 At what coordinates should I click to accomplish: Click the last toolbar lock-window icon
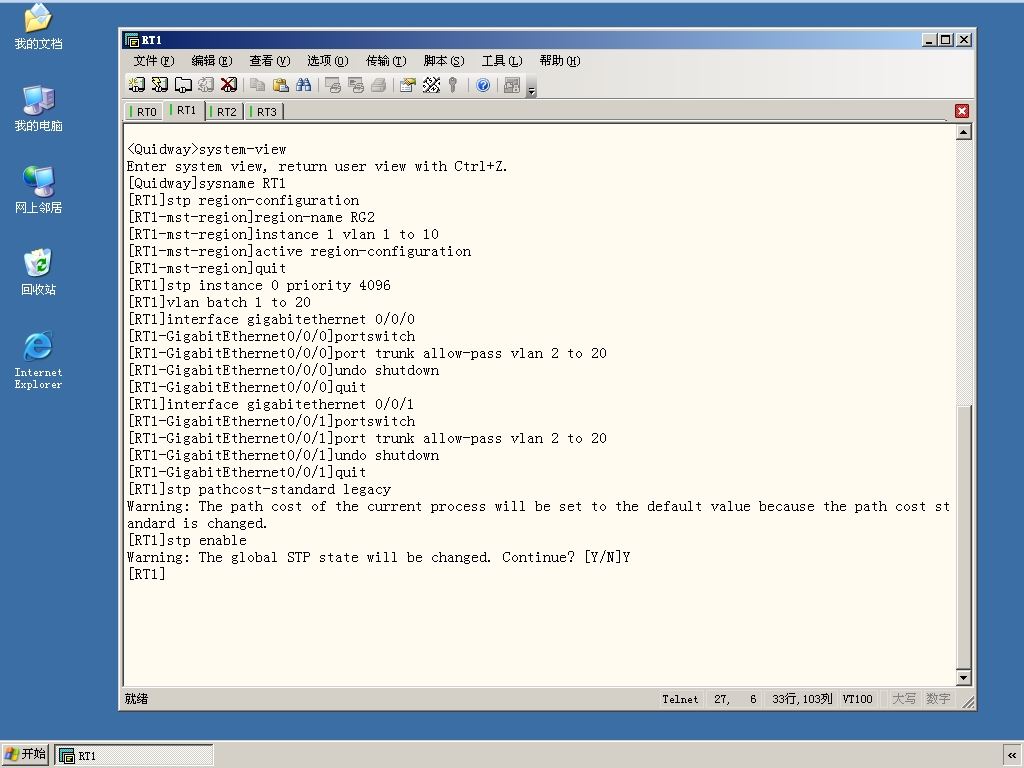(512, 85)
